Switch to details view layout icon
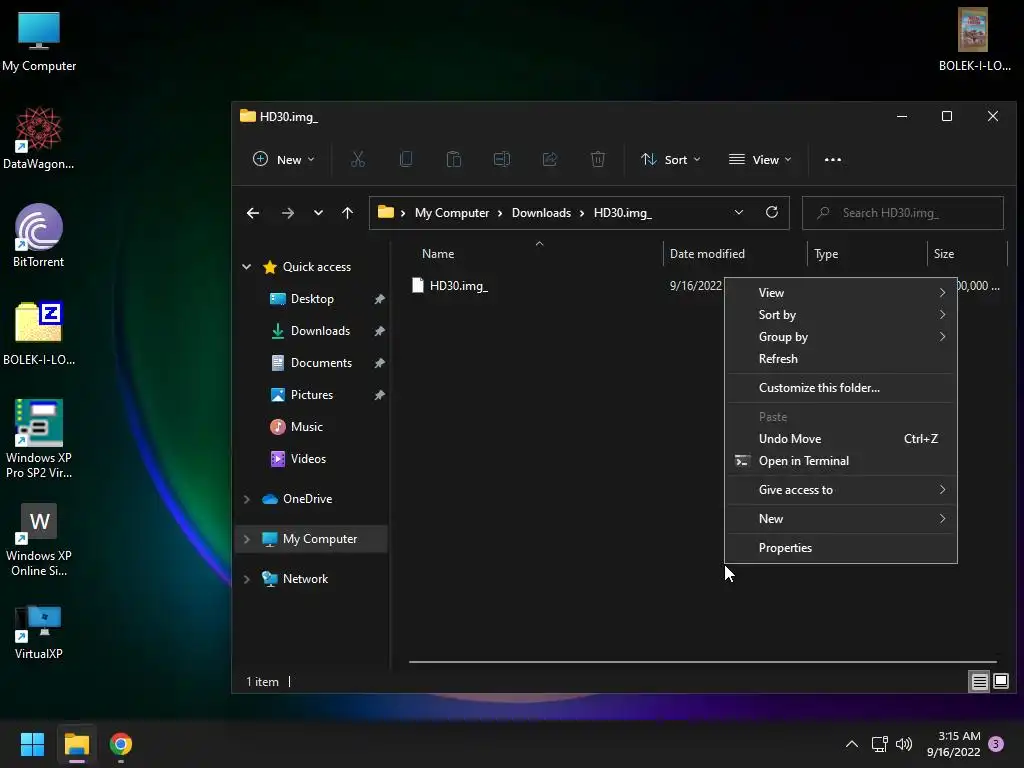The height and width of the screenshot is (768, 1024). (980, 682)
